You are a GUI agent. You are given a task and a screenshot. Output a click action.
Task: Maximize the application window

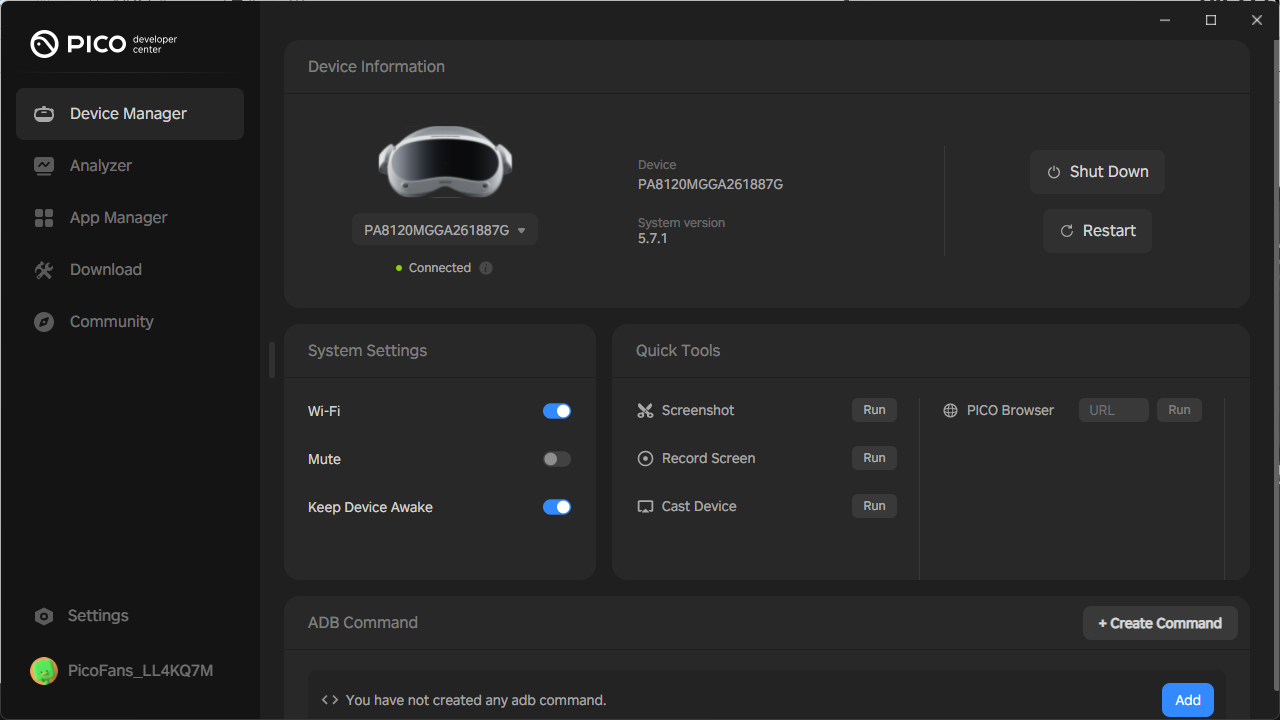coord(1211,20)
